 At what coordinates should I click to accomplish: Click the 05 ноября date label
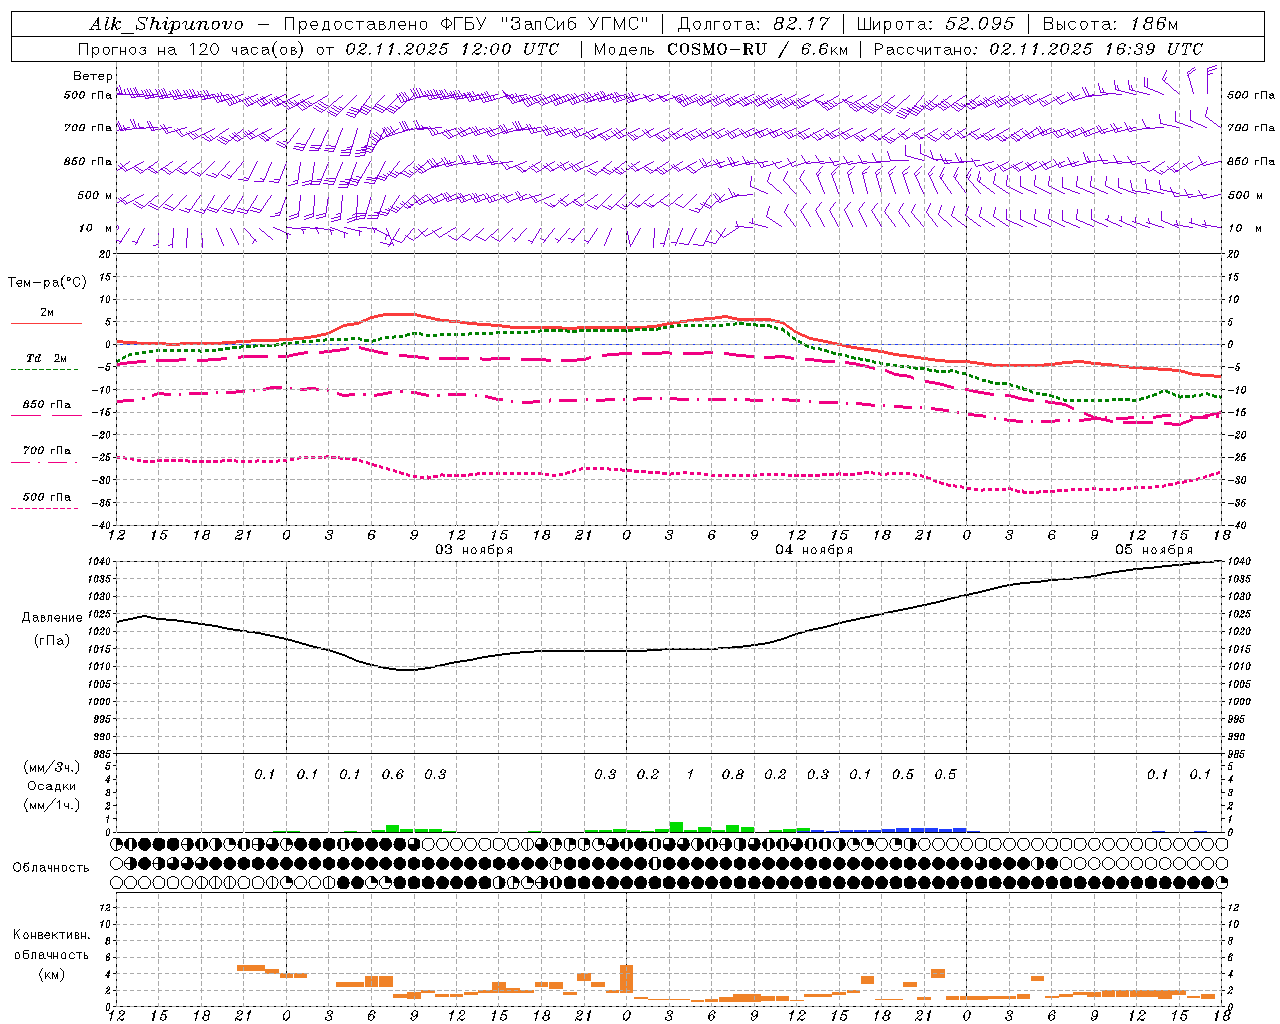point(1154,550)
